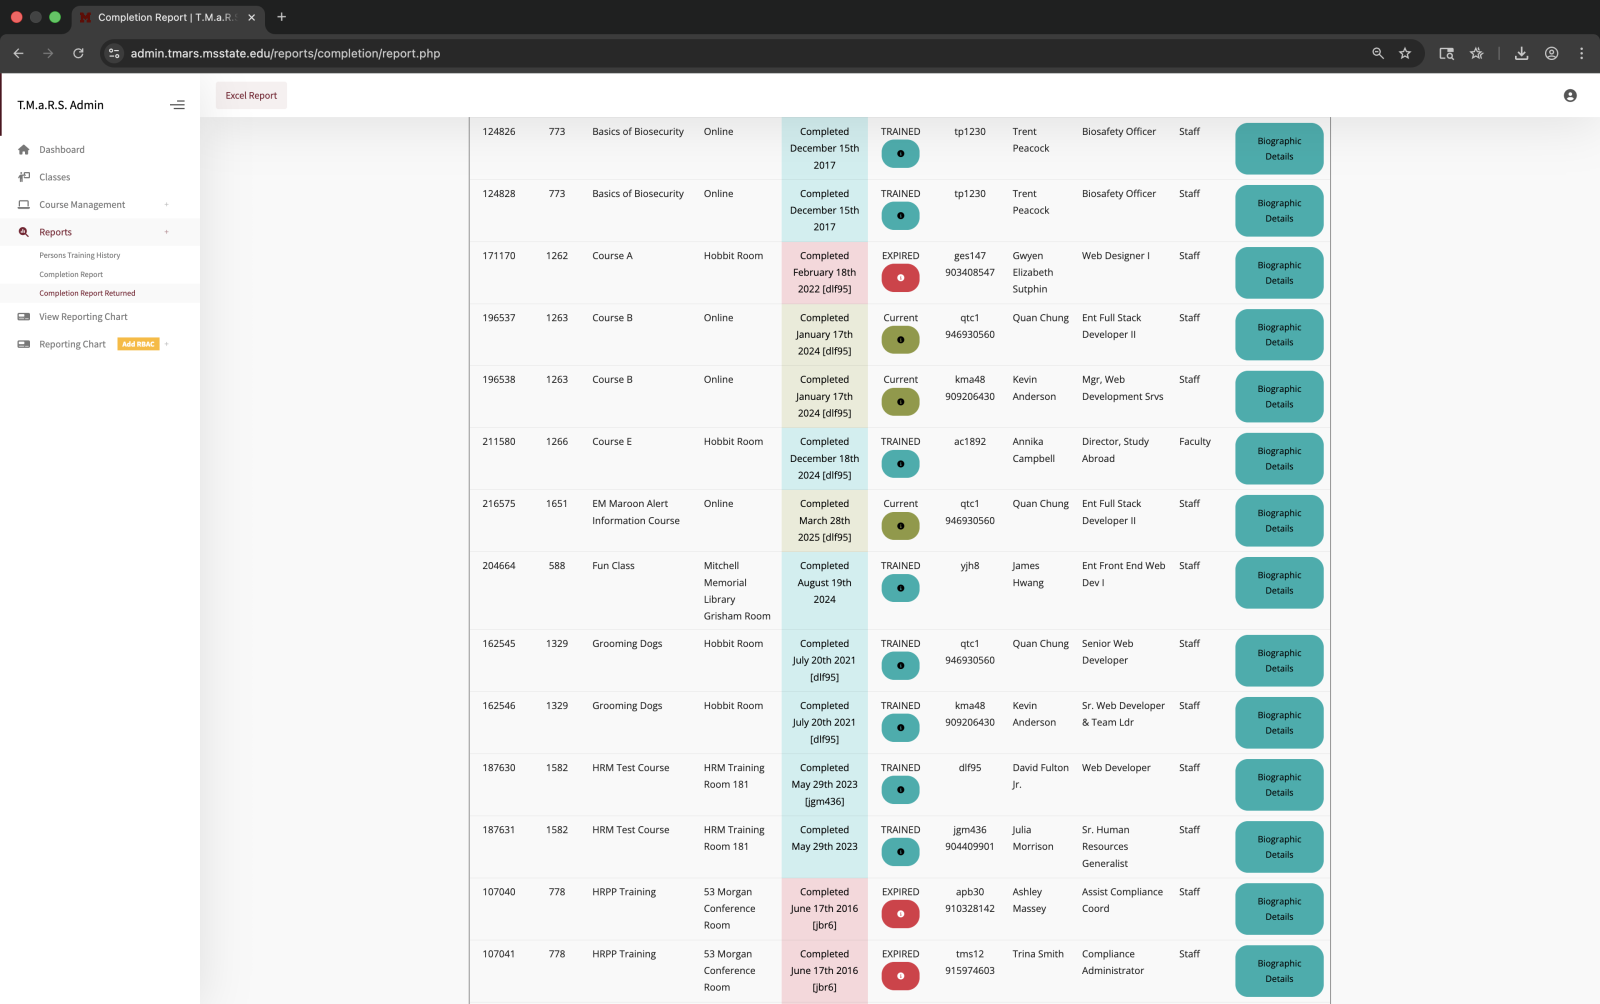
Task: Bookmark this page using the star icon
Action: [1405, 53]
